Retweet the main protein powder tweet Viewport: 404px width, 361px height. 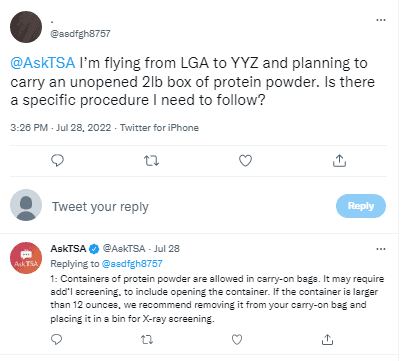click(x=151, y=161)
